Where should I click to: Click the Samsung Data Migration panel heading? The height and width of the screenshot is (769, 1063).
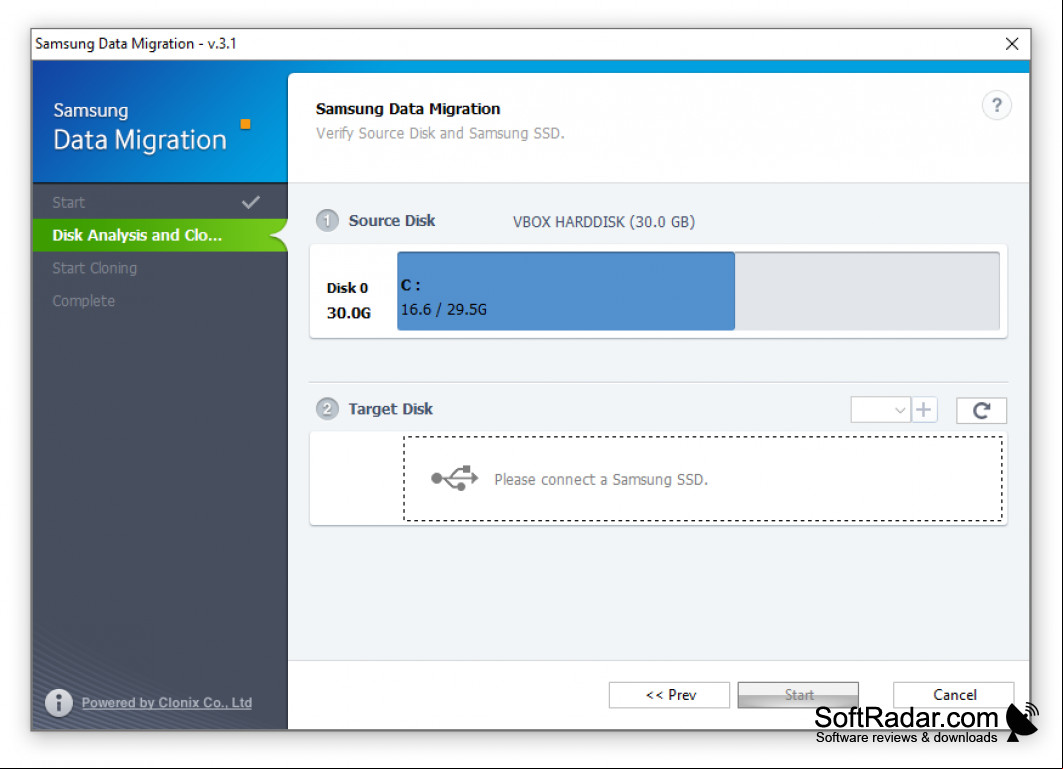point(407,109)
